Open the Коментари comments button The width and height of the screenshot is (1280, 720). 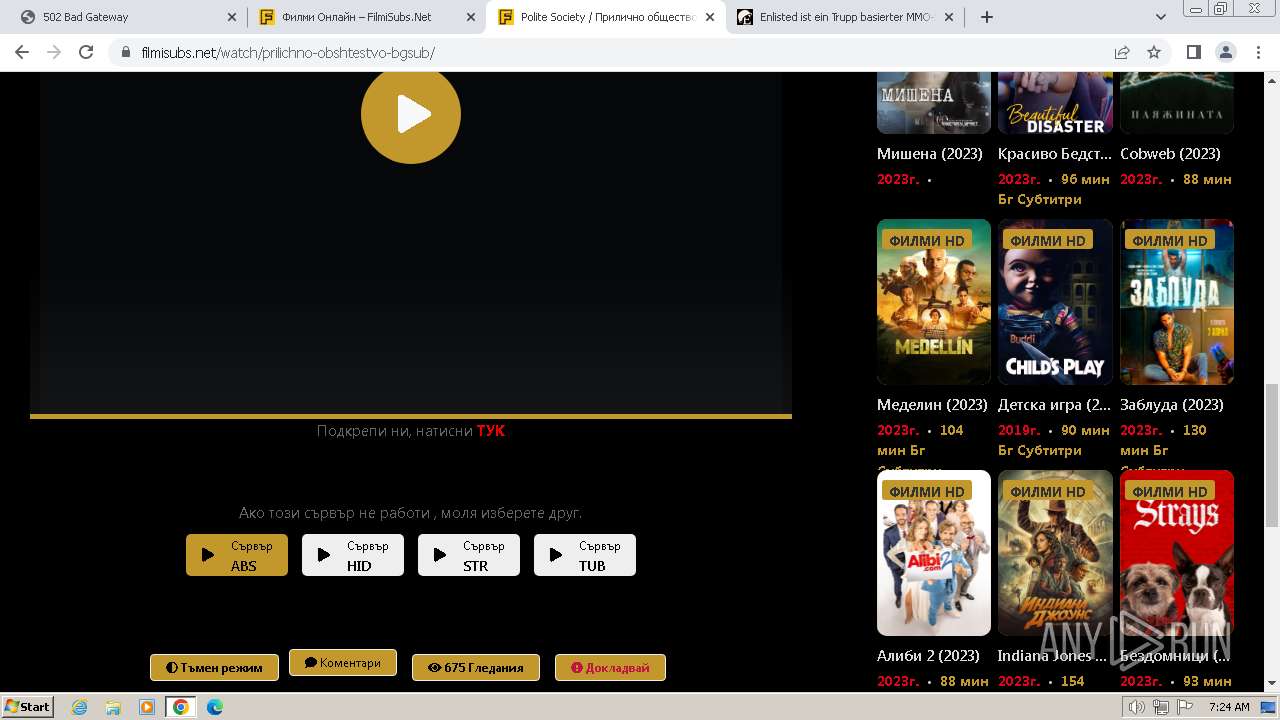[x=343, y=663]
